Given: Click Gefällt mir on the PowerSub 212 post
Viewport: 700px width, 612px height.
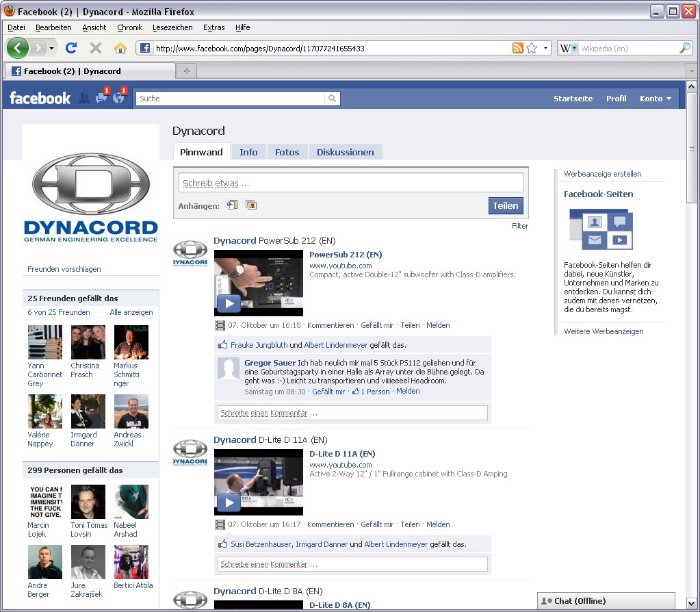Looking at the screenshot, I should pyautogui.click(x=377, y=325).
